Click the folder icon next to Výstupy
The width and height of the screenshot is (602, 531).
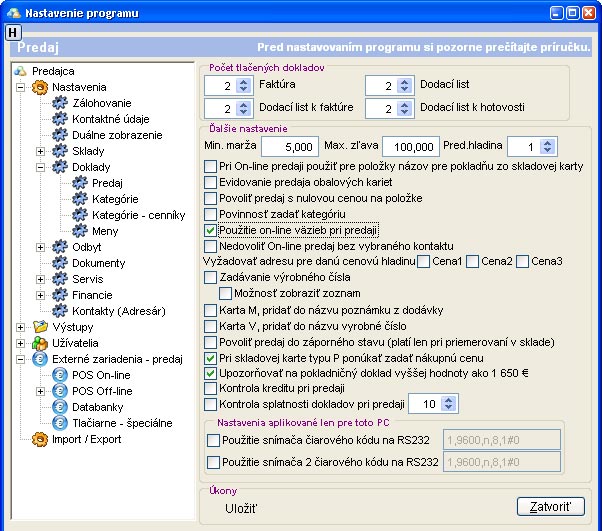[40, 327]
